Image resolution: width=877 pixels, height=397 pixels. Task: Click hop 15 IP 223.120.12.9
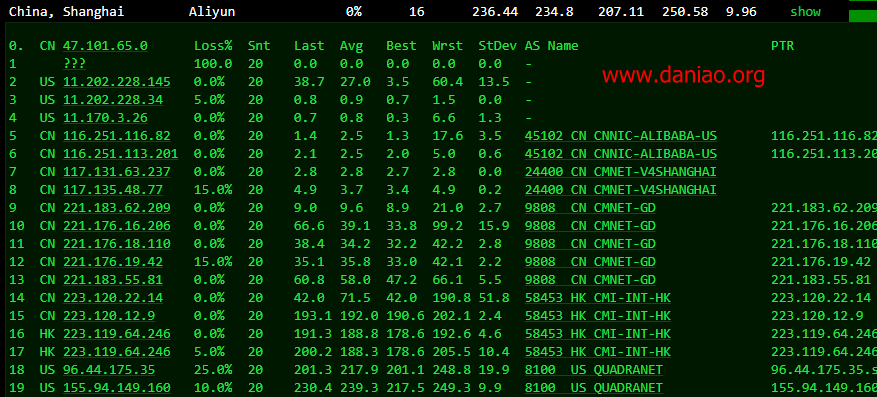point(109,315)
